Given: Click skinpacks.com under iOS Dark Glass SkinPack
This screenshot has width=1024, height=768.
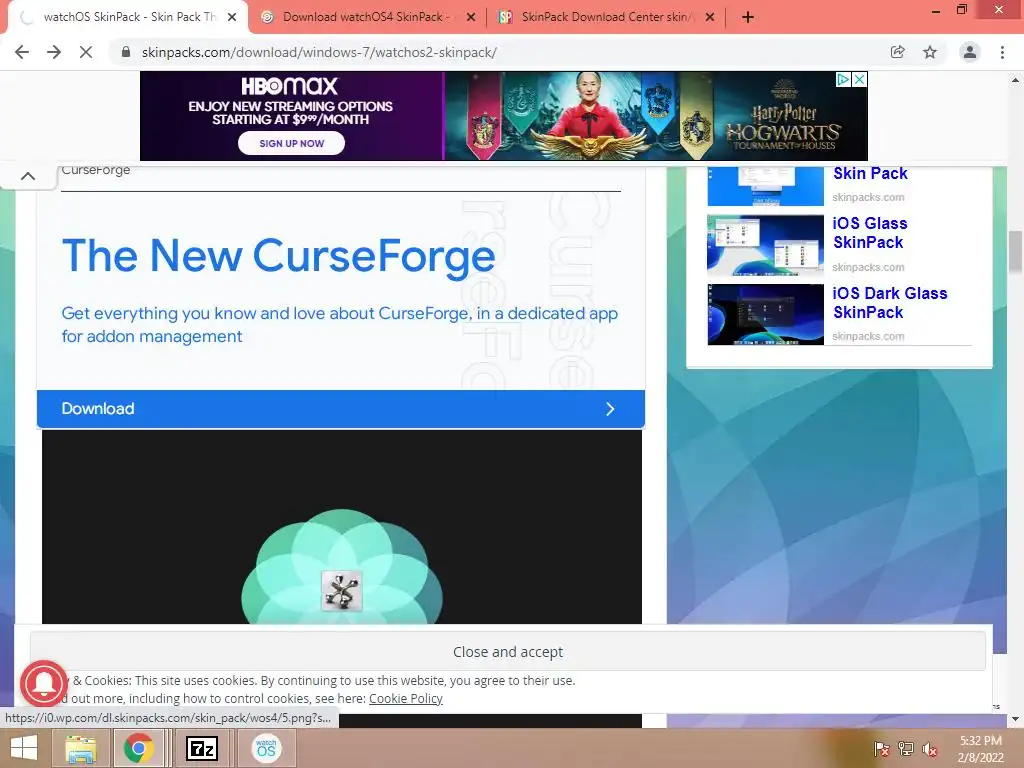Looking at the screenshot, I should (x=868, y=336).
